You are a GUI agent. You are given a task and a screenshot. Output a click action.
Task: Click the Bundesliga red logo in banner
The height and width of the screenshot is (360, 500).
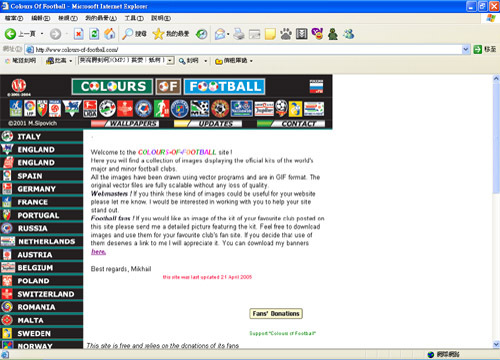coord(90,108)
